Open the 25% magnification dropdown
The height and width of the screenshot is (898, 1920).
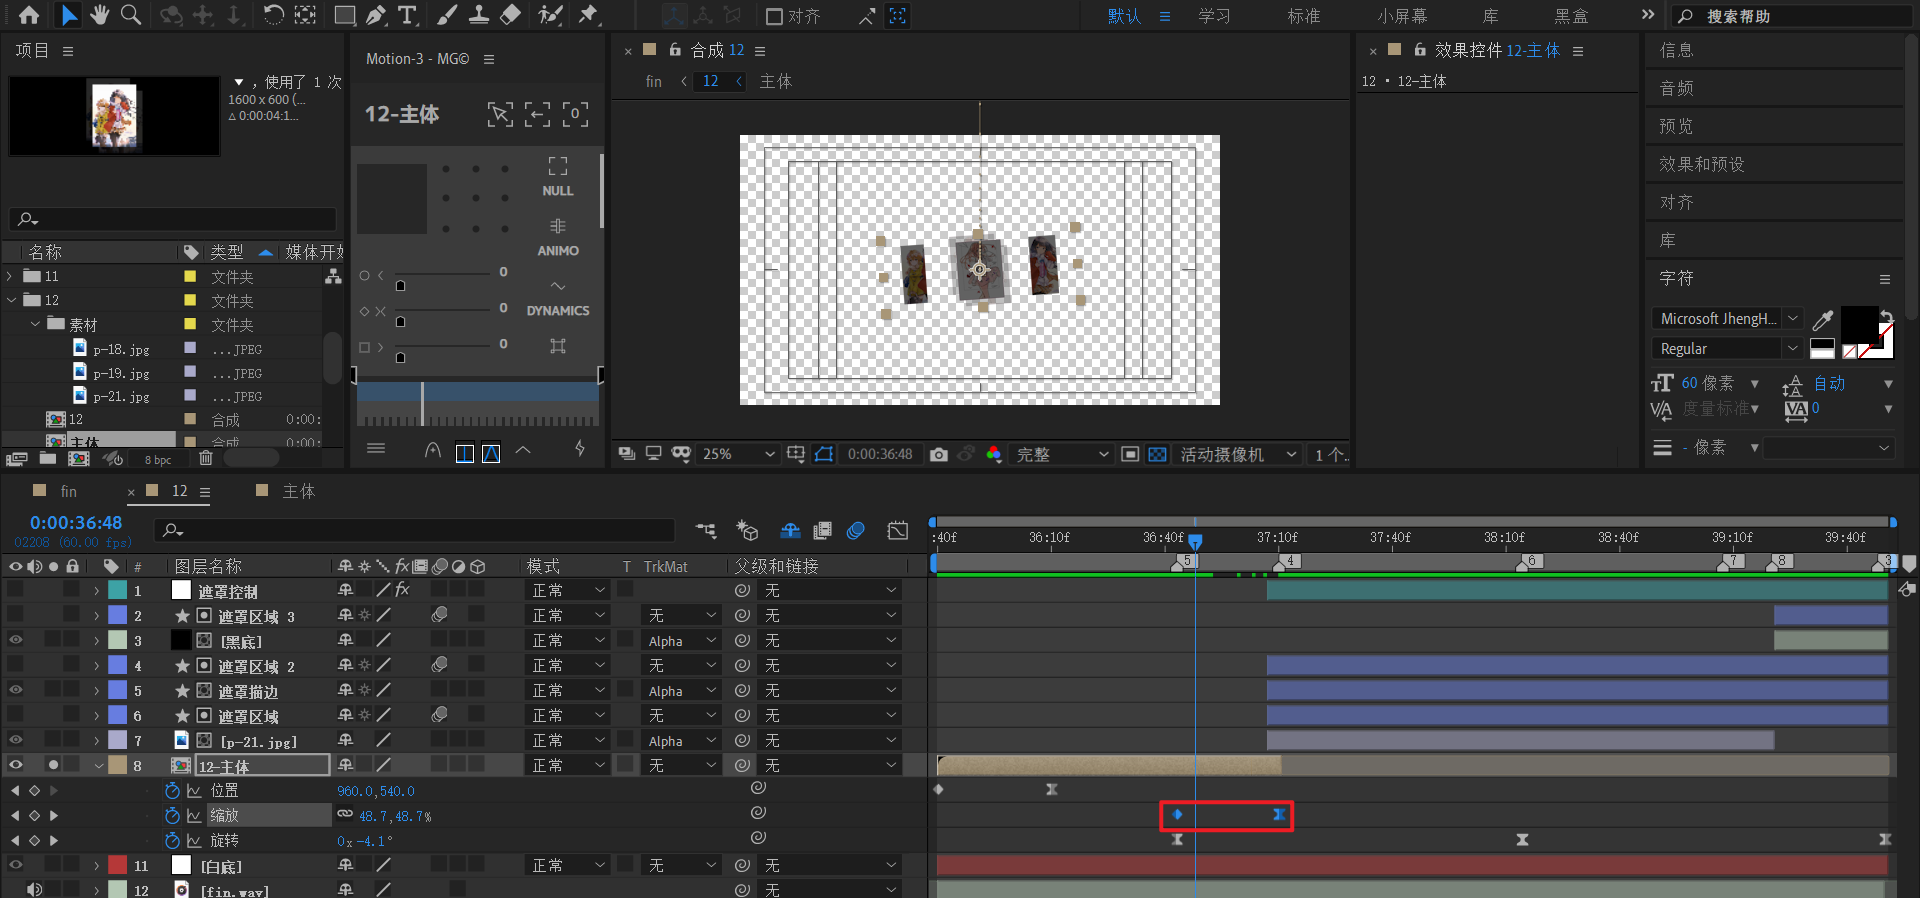pyautogui.click(x=739, y=454)
